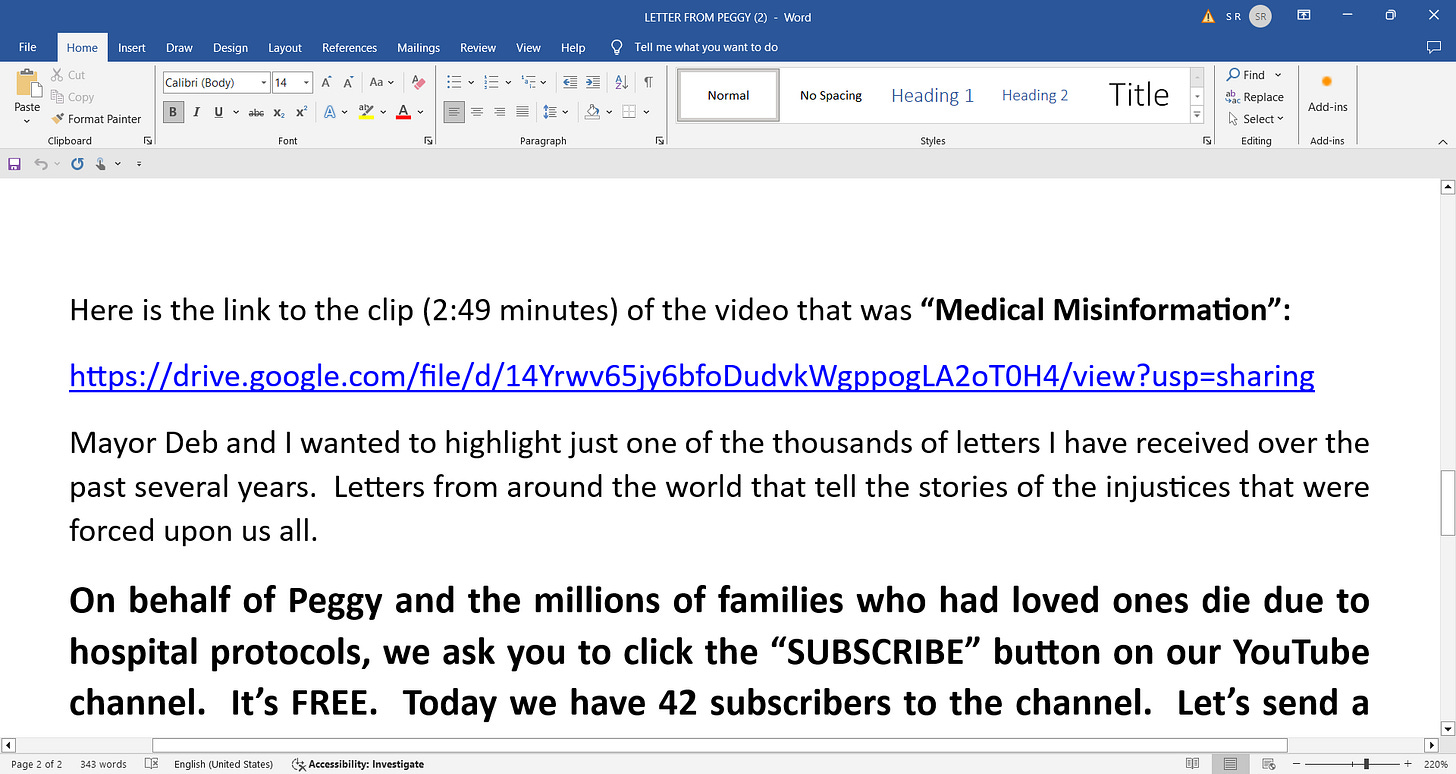Click the Format Painter tool
The image size is (1456, 774).
click(96, 119)
